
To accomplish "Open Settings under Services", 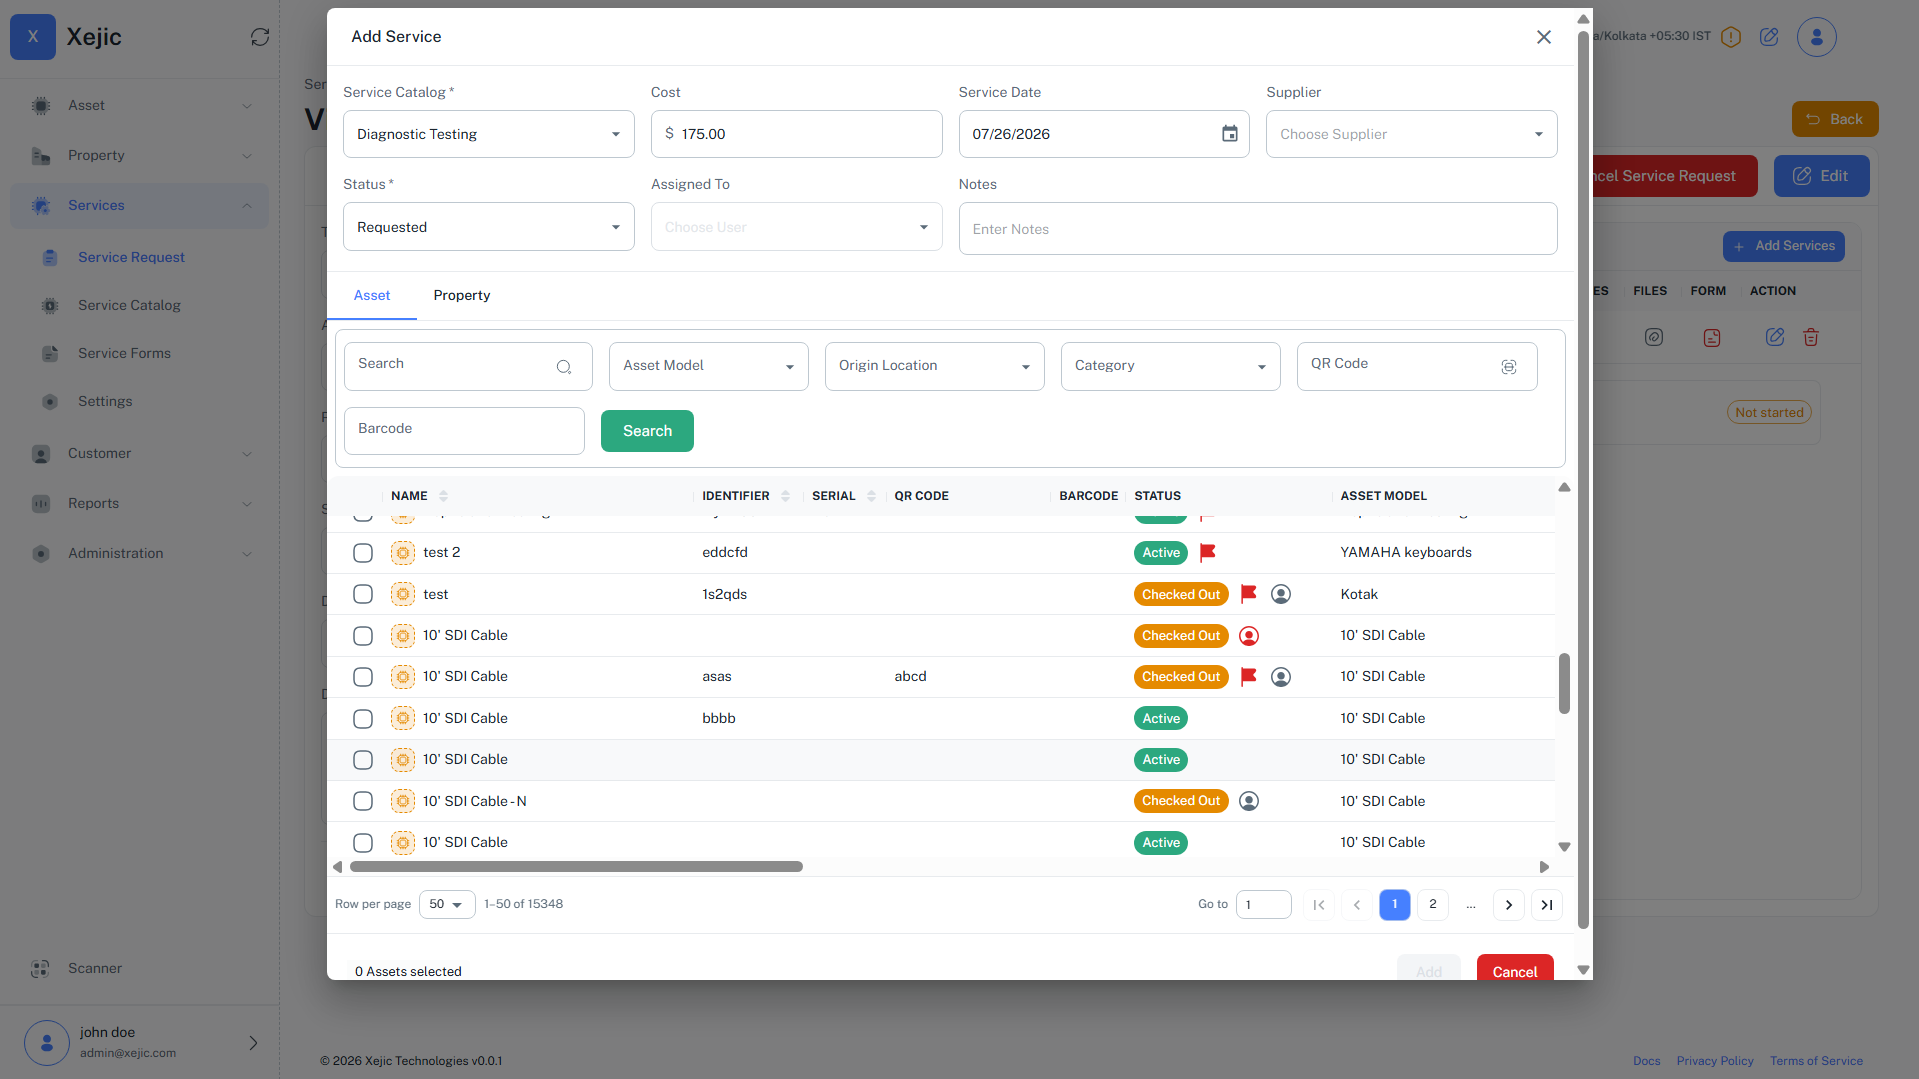I will 105,401.
